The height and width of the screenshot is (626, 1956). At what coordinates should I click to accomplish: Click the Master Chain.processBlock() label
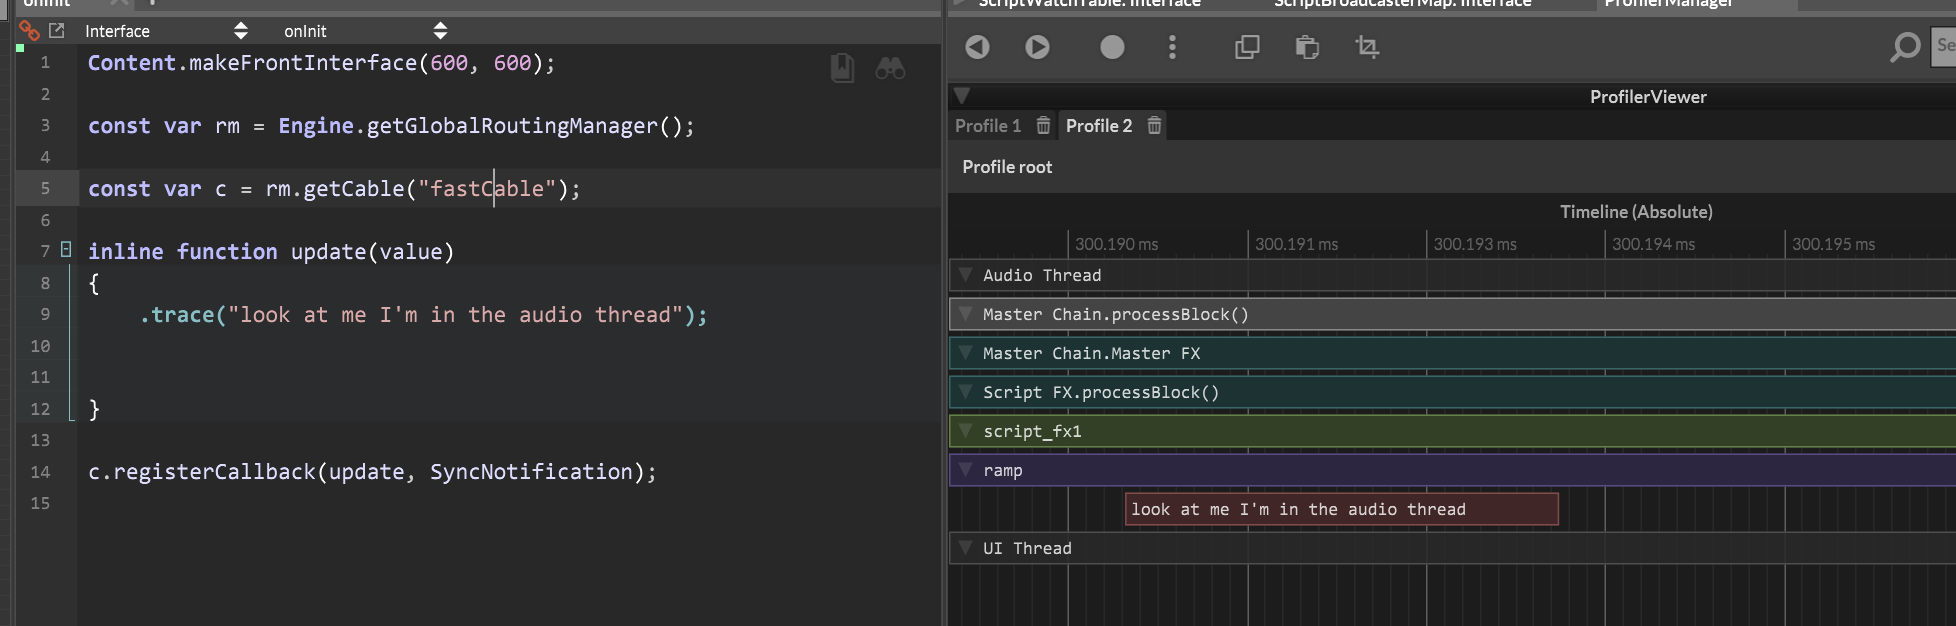point(1116,314)
